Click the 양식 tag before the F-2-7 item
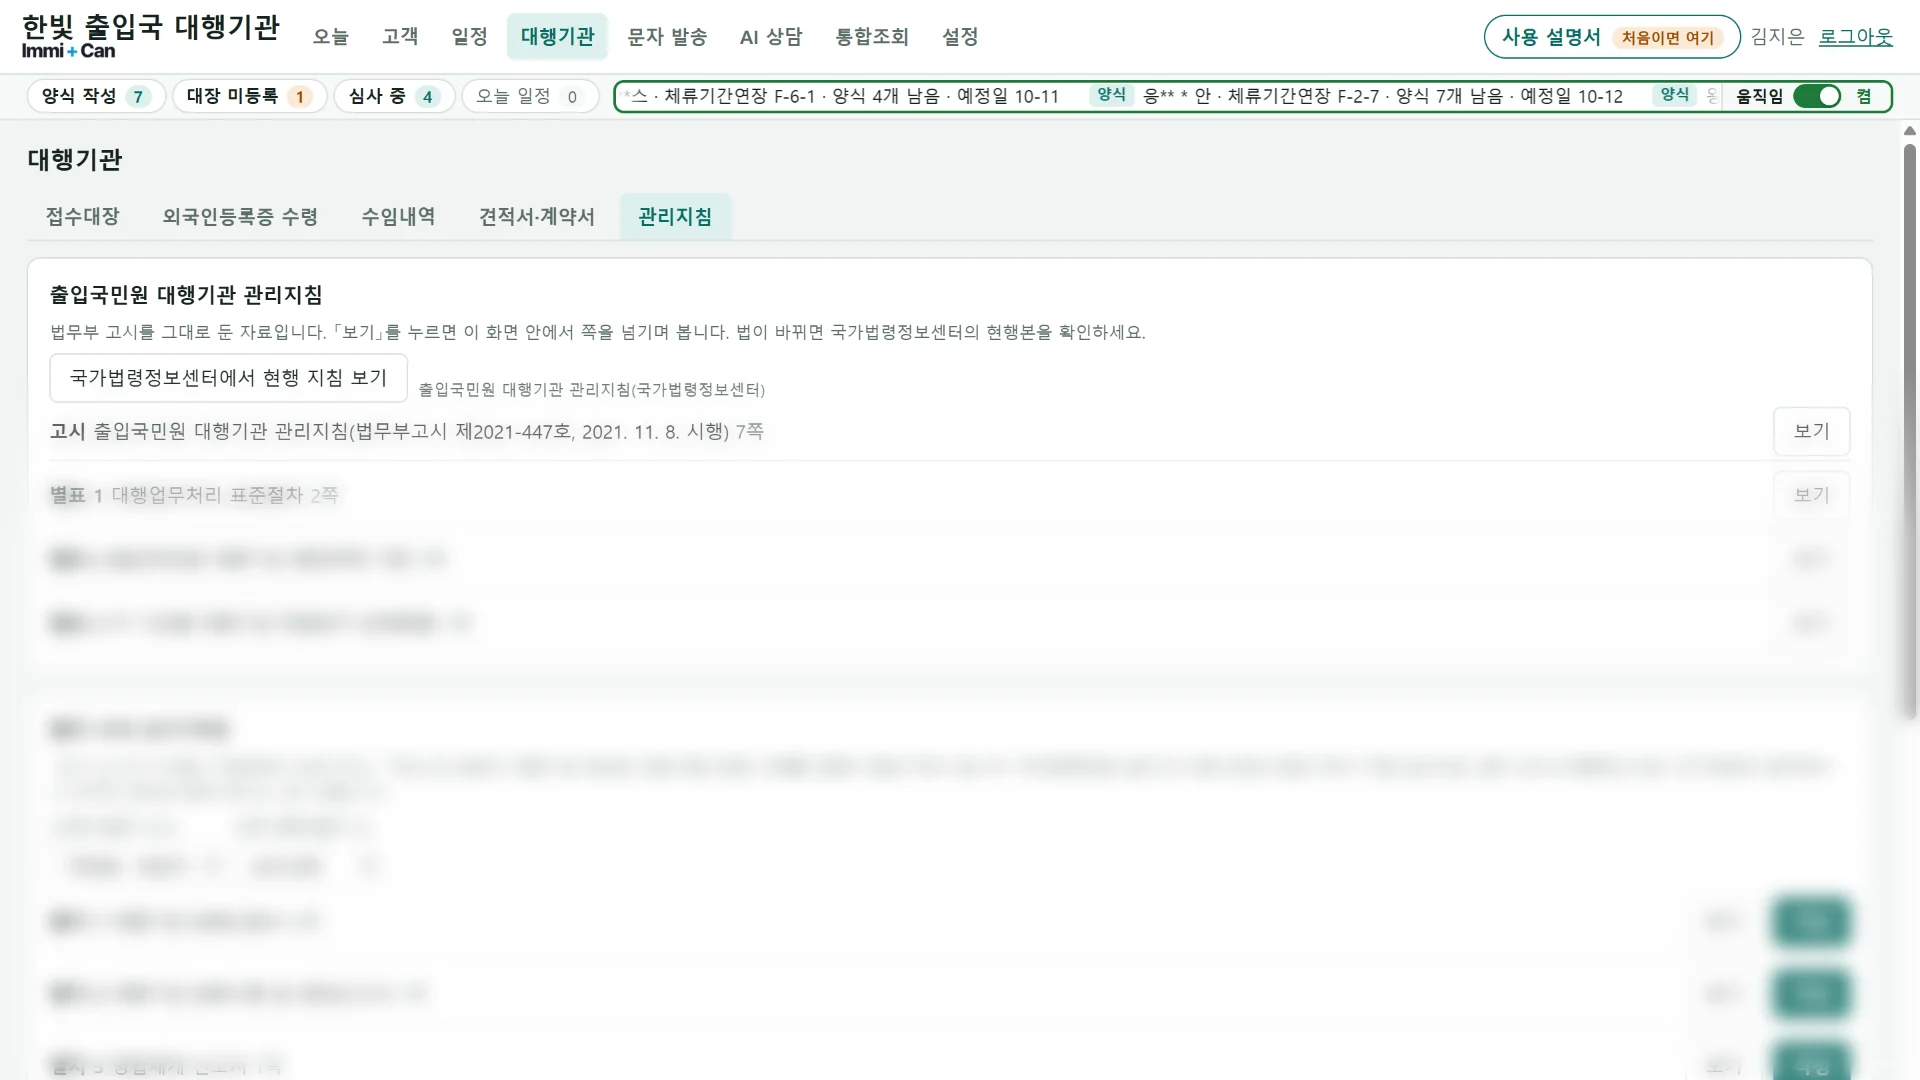 pyautogui.click(x=1111, y=95)
